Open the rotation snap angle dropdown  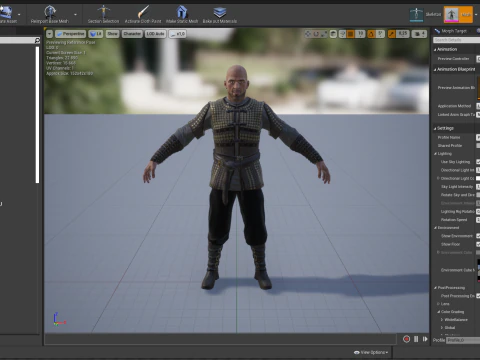pos(380,34)
